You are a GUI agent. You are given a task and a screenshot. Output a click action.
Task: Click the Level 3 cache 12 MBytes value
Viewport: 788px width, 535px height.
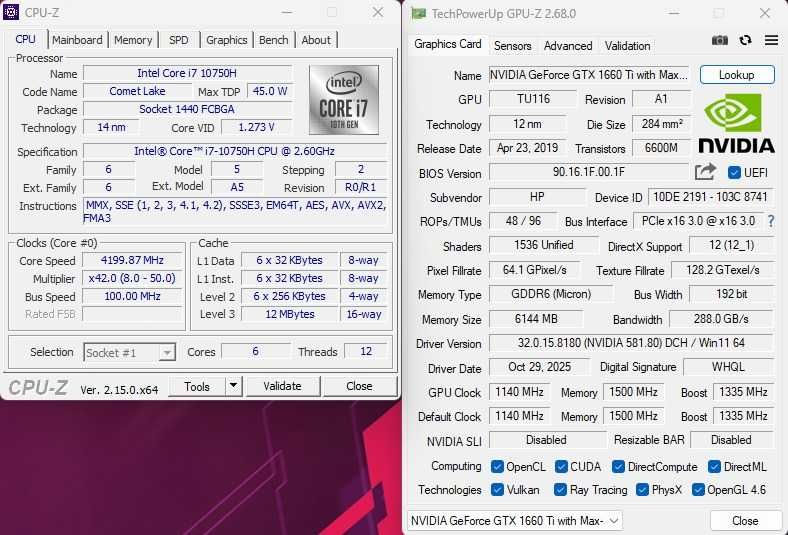click(289, 314)
